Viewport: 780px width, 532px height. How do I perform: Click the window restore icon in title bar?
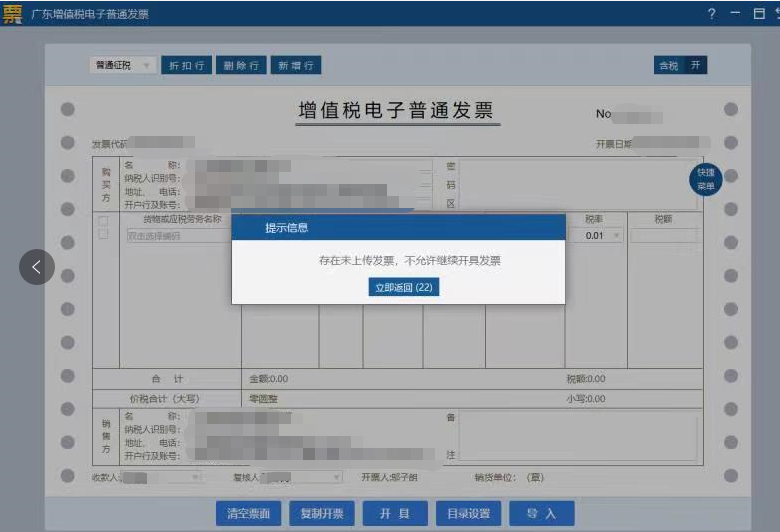(759, 13)
